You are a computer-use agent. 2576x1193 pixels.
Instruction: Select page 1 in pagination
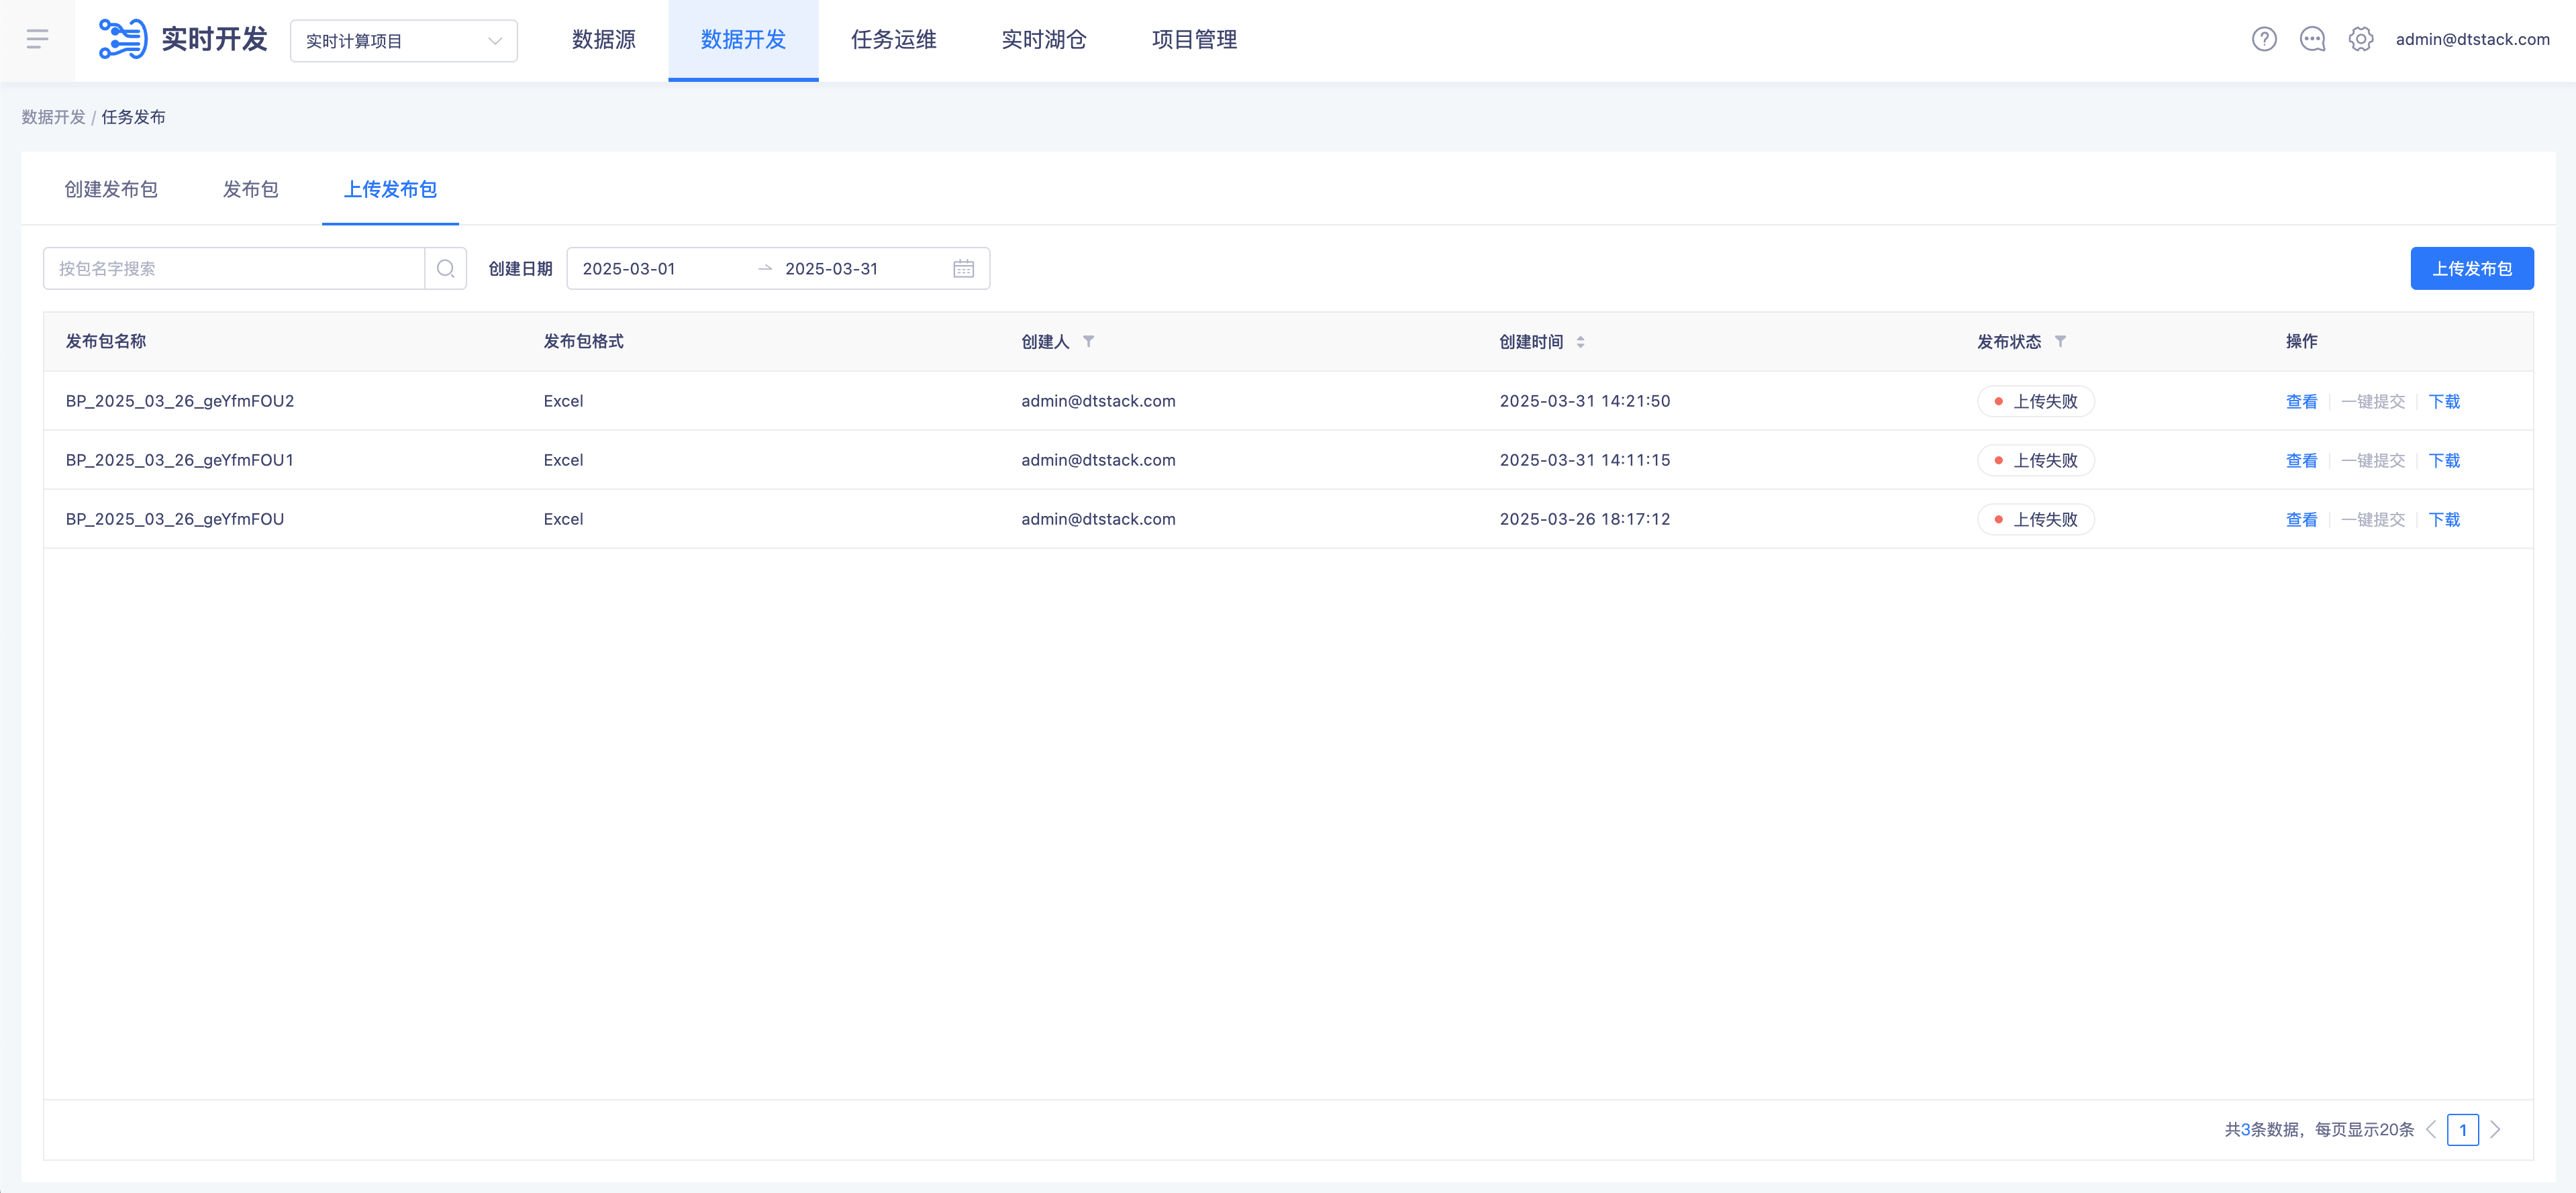click(2463, 1130)
